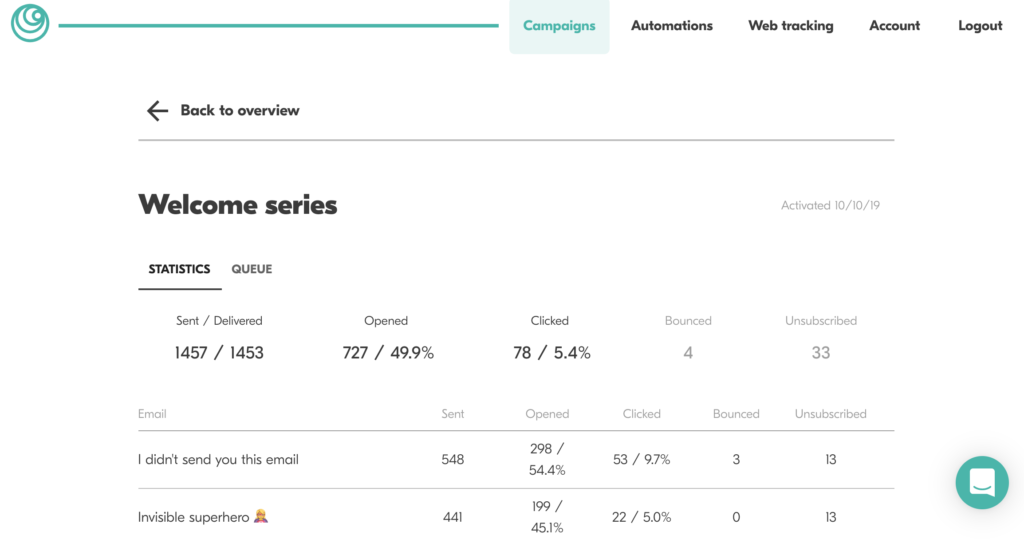This screenshot has height=543, width=1024.
Task: Click the Clicked column header
Action: pos(641,414)
